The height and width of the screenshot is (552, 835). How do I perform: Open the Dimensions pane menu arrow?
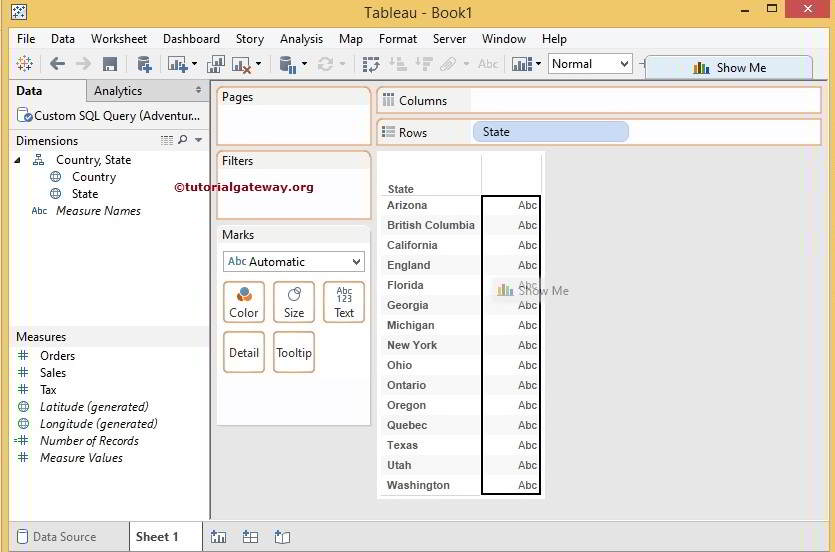click(x=199, y=140)
